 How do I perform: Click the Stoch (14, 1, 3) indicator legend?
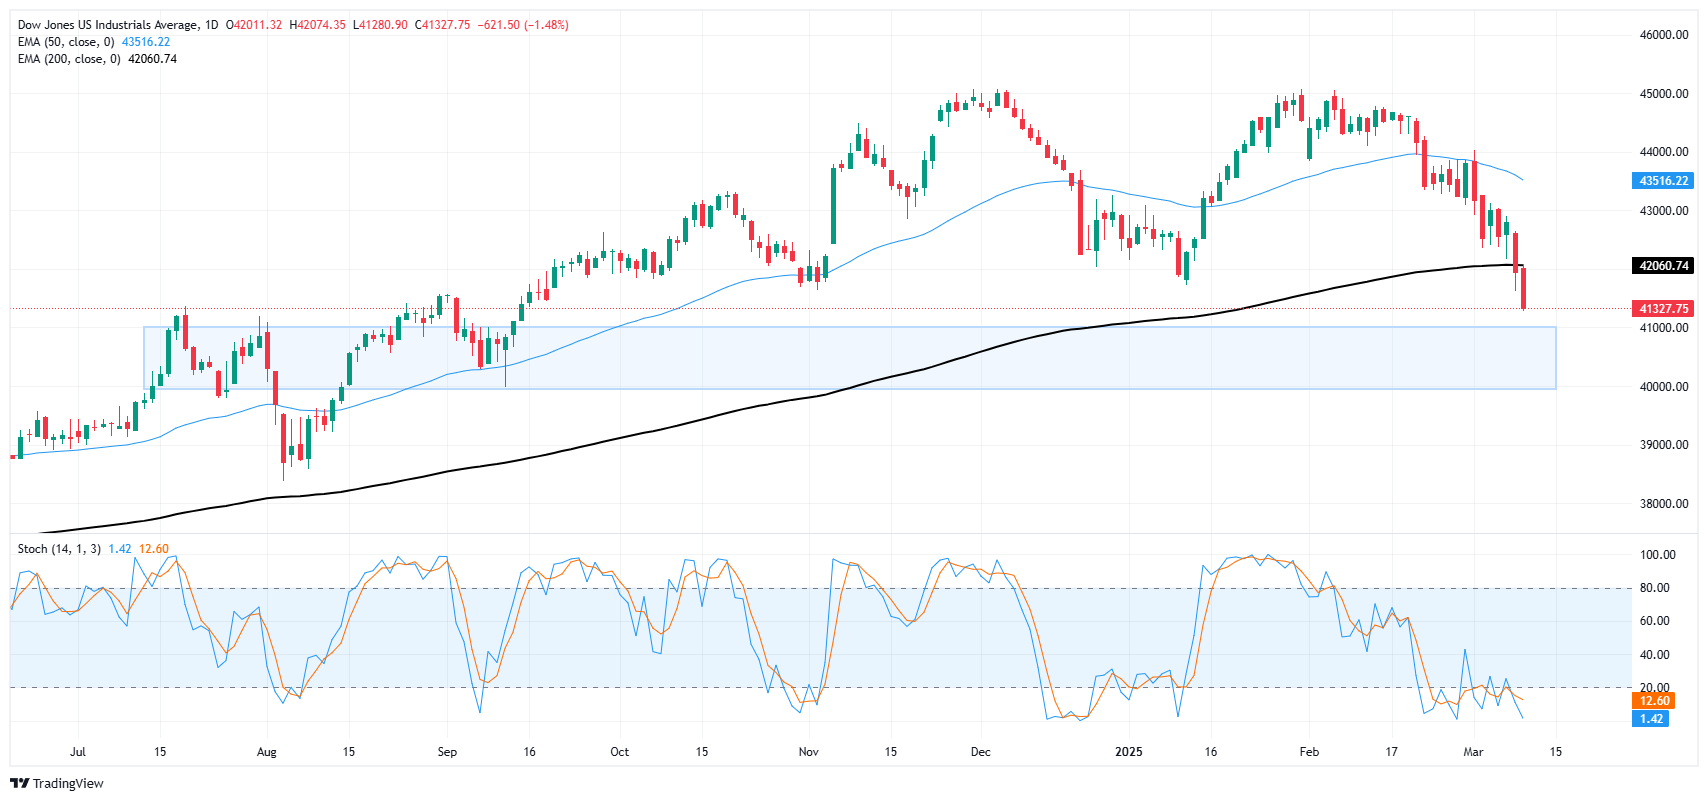pos(60,549)
